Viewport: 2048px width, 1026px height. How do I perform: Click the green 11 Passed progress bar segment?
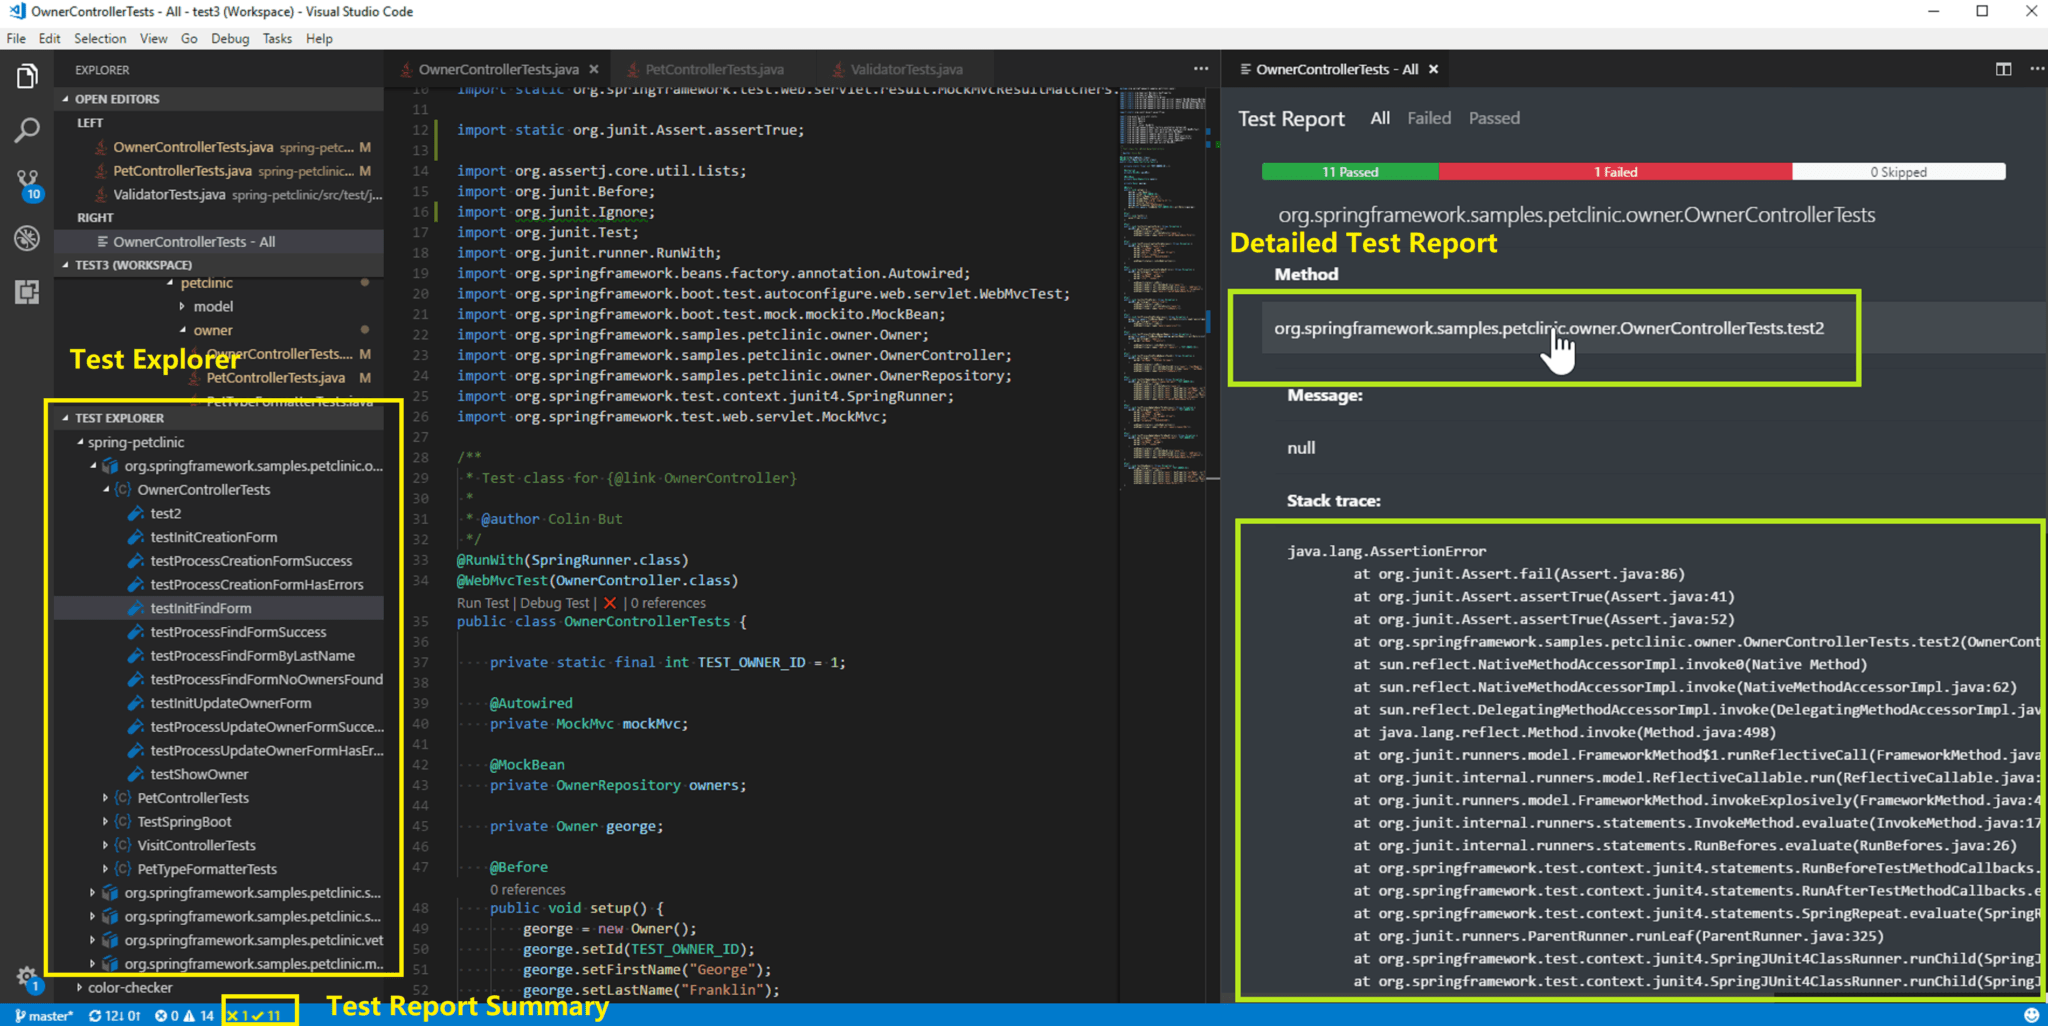click(1349, 171)
